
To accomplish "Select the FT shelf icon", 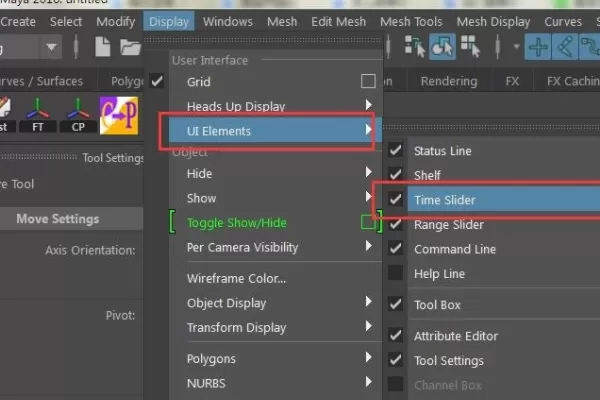I will click(x=37, y=114).
